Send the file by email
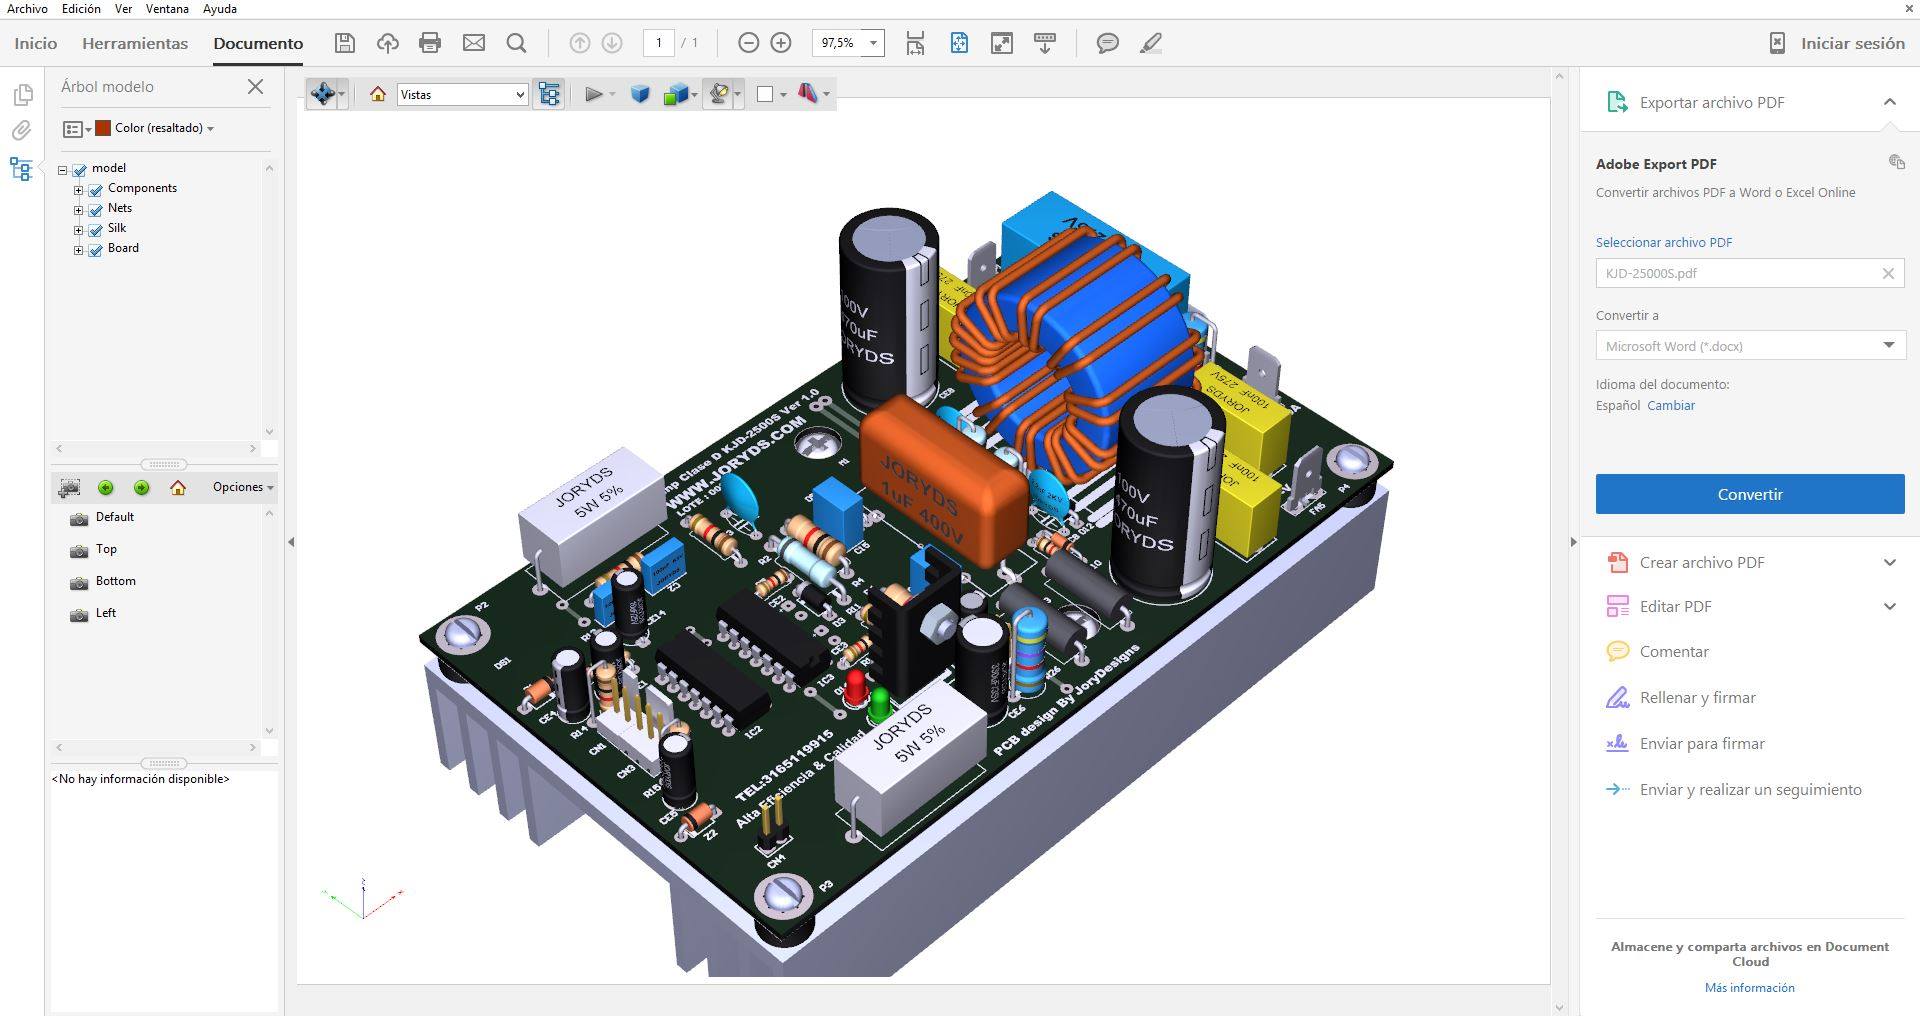1920x1016 pixels. 474,43
